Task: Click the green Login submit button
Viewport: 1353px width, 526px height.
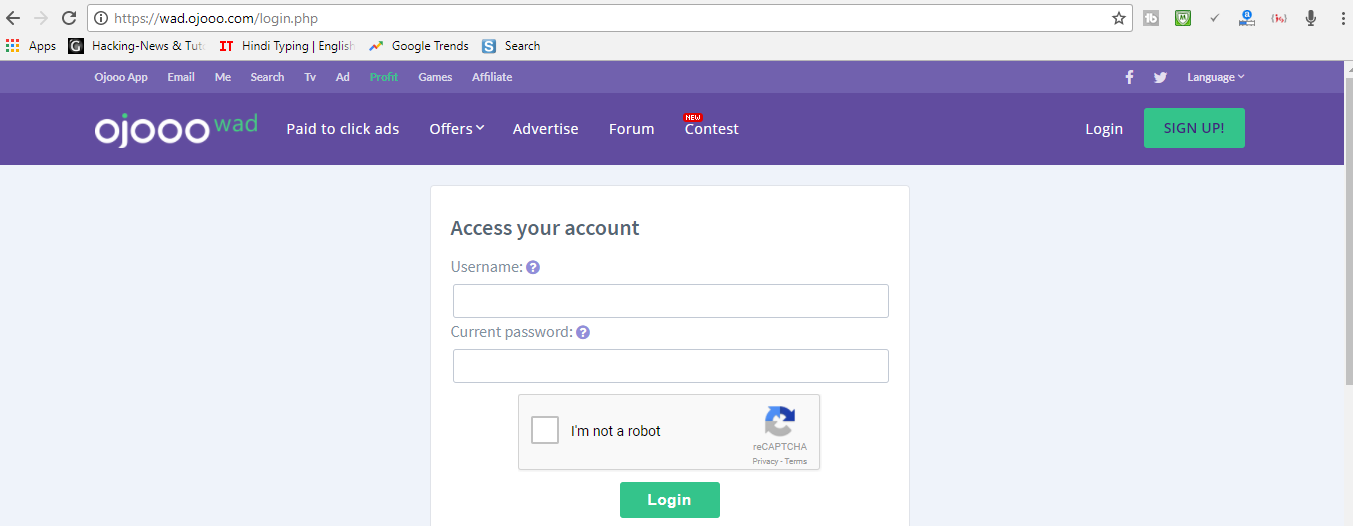Action: click(x=670, y=500)
